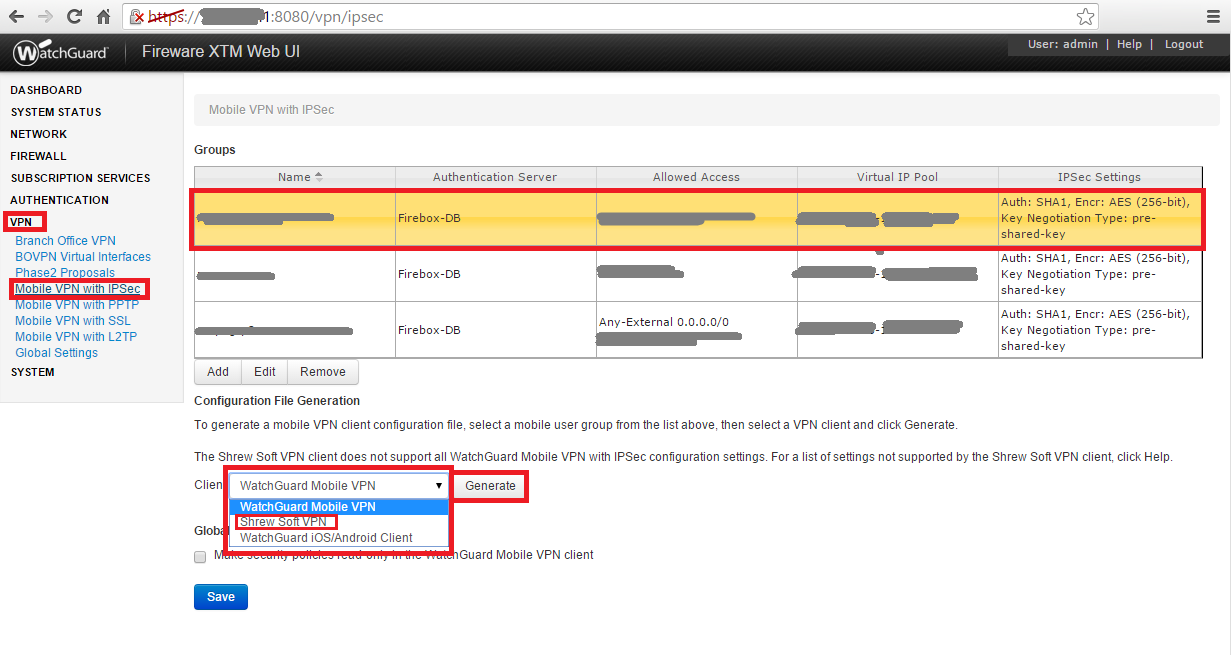The image size is (1231, 655).
Task: Open the SYSTEM STATUS menu
Action: click(56, 112)
